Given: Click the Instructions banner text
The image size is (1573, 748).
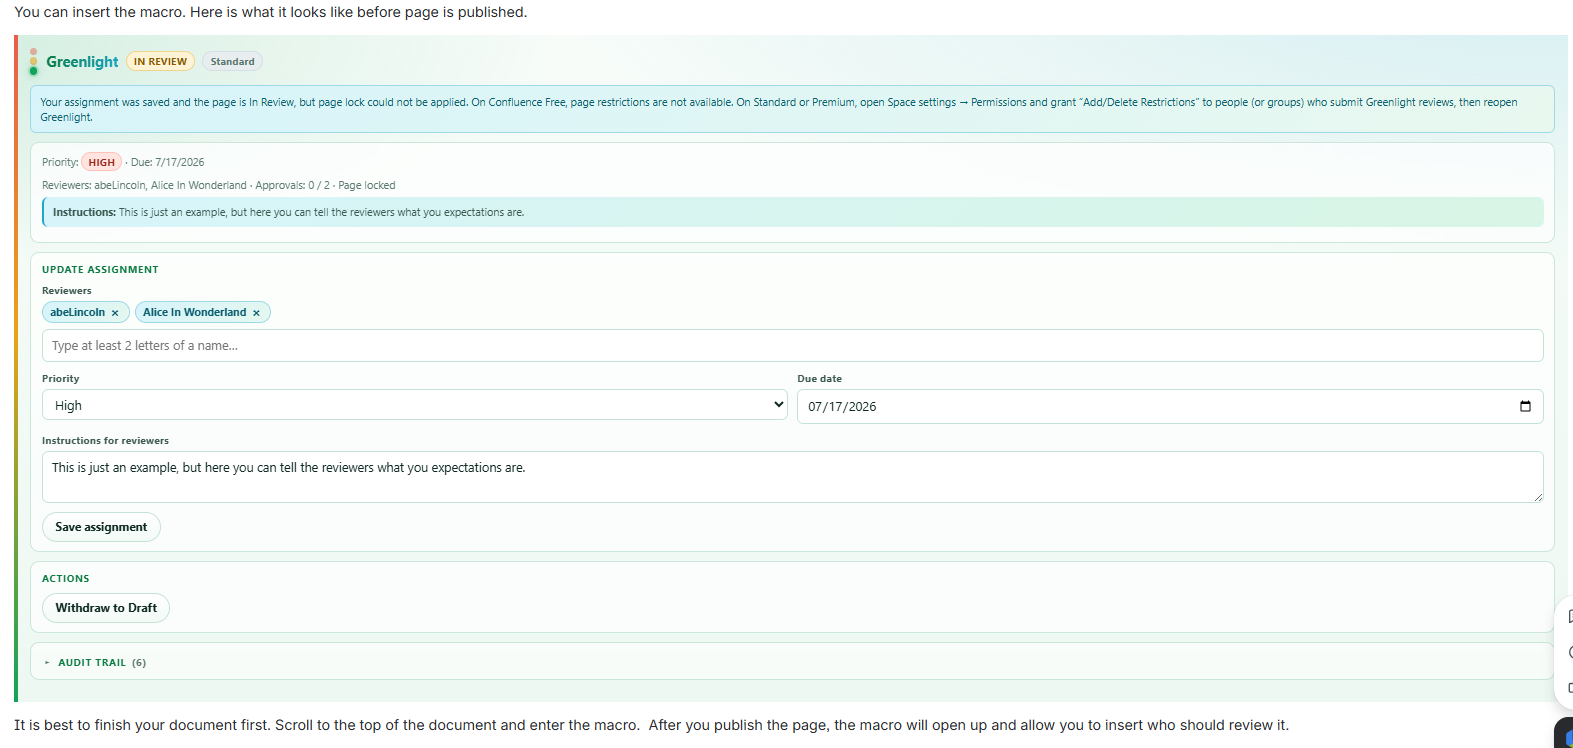Looking at the screenshot, I should [288, 212].
